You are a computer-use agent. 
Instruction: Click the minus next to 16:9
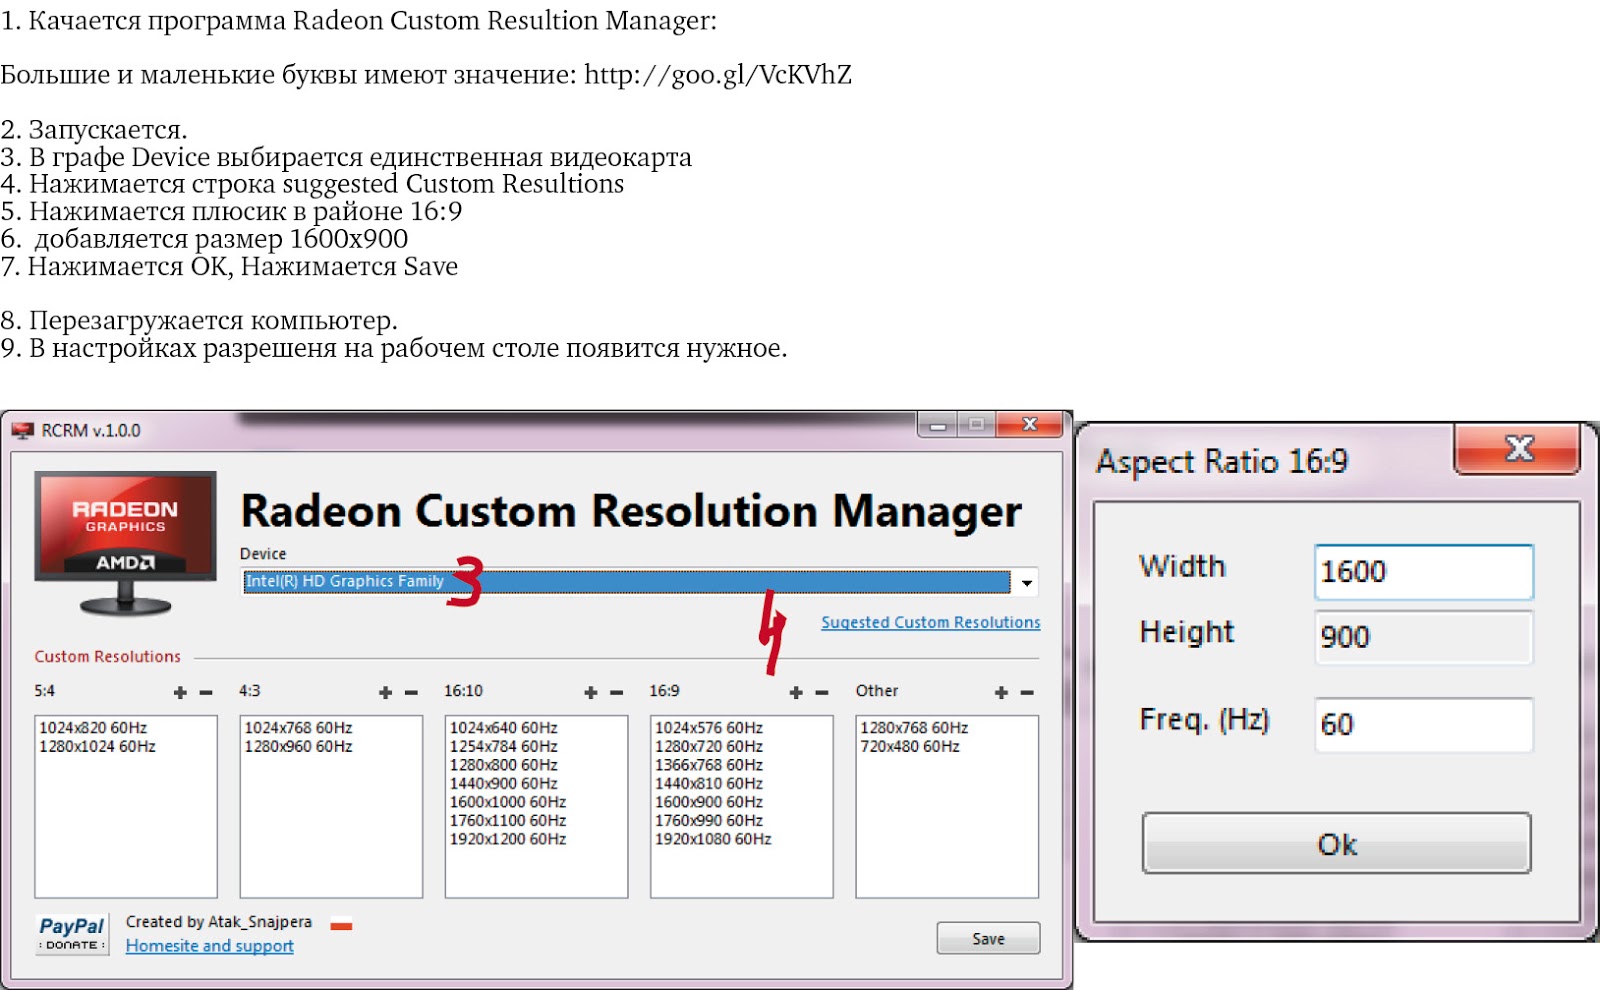pos(822,692)
